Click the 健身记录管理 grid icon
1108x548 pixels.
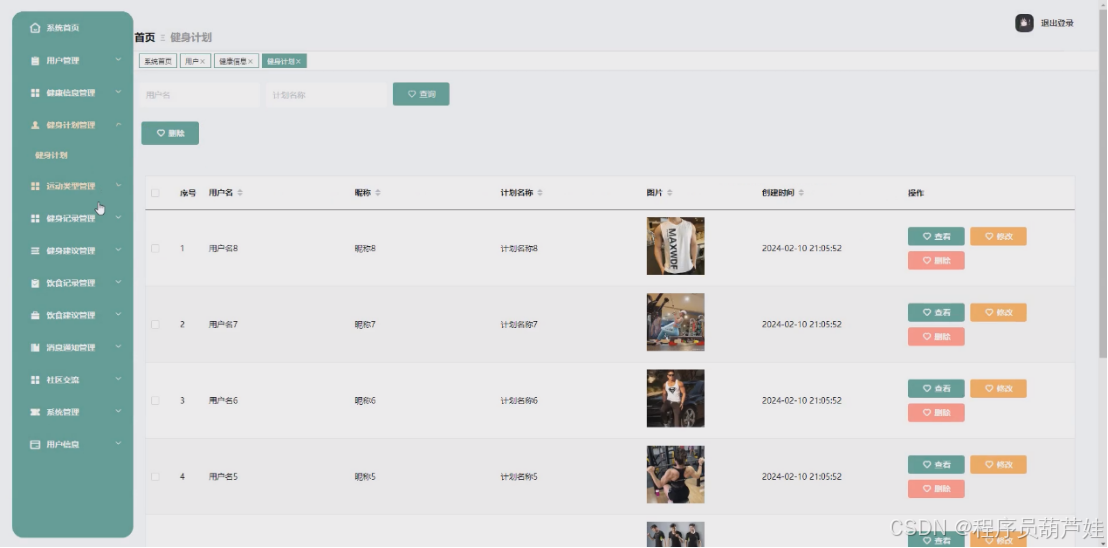coord(35,219)
